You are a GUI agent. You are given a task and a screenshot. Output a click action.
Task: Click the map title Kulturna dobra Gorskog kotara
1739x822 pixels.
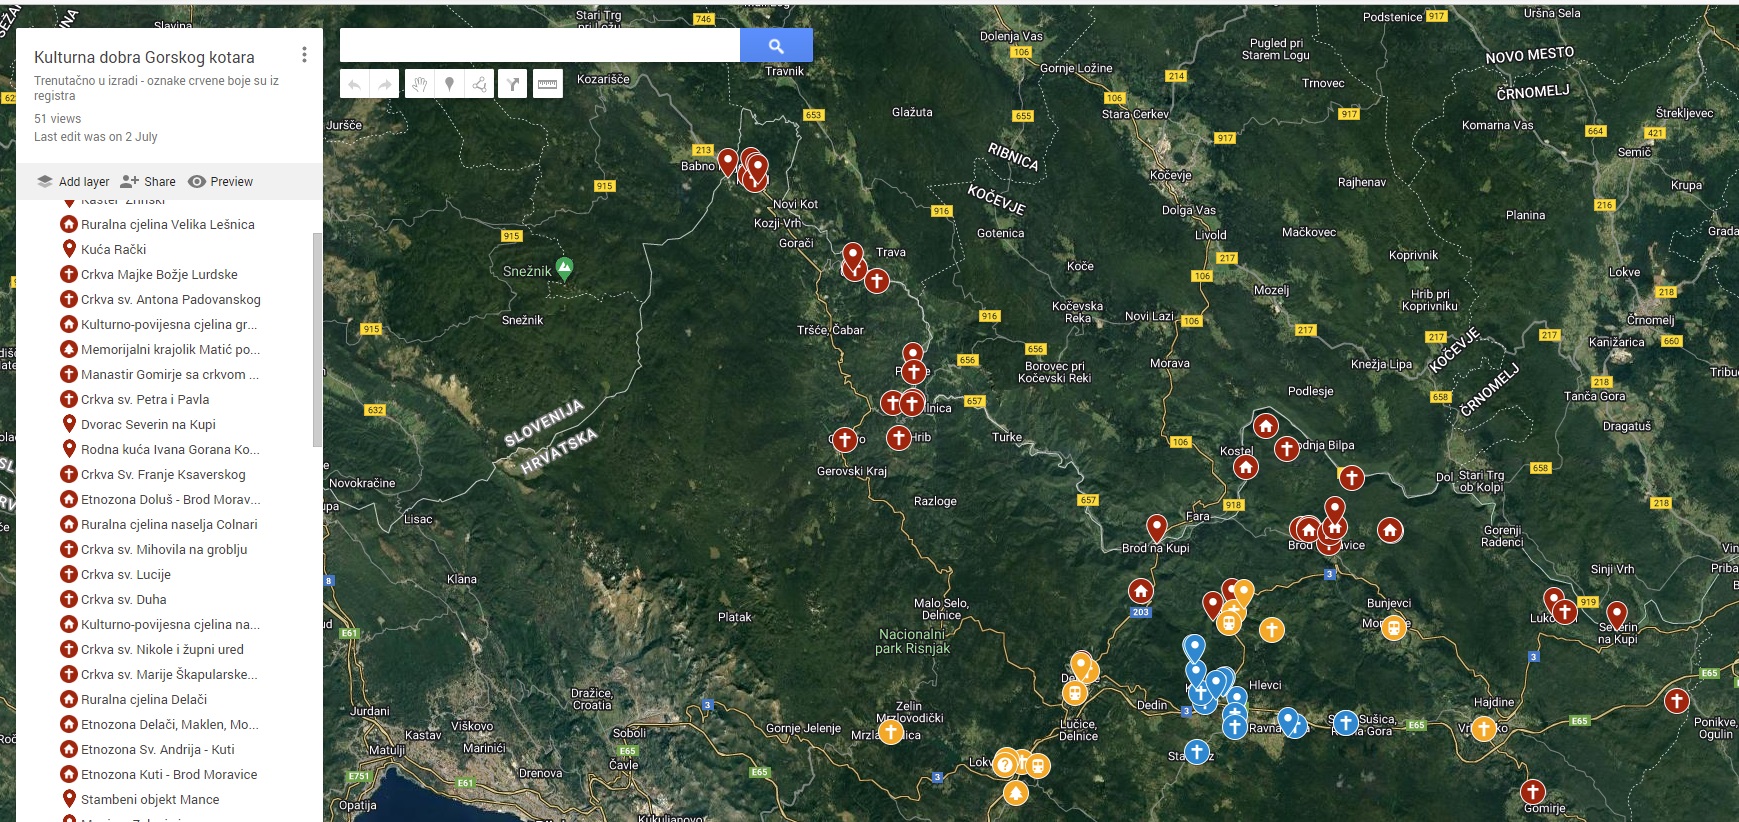coord(144,57)
